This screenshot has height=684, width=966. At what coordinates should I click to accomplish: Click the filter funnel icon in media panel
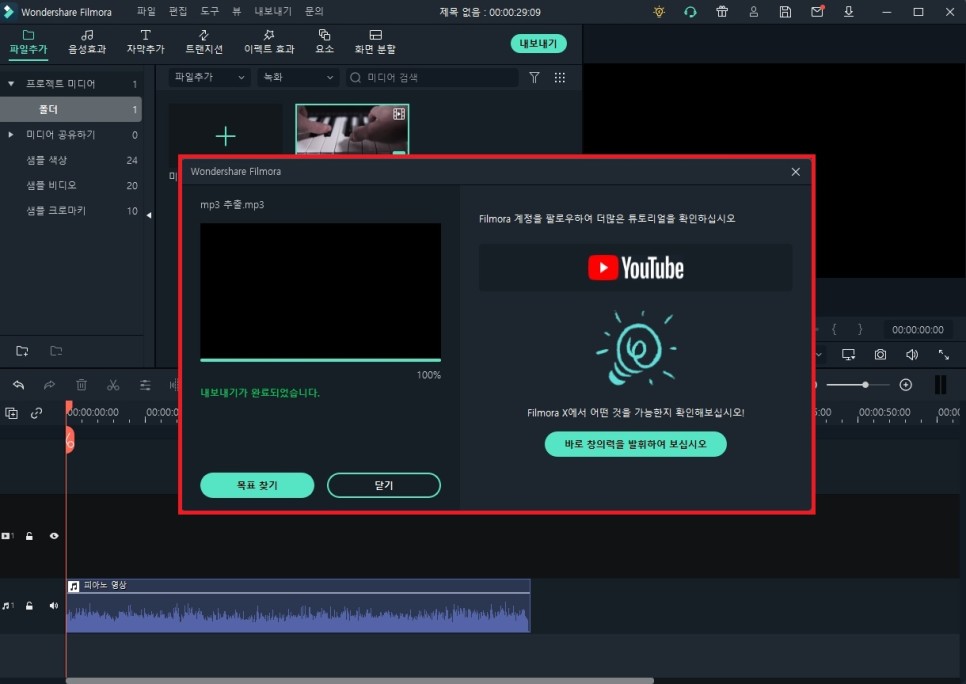(x=534, y=78)
